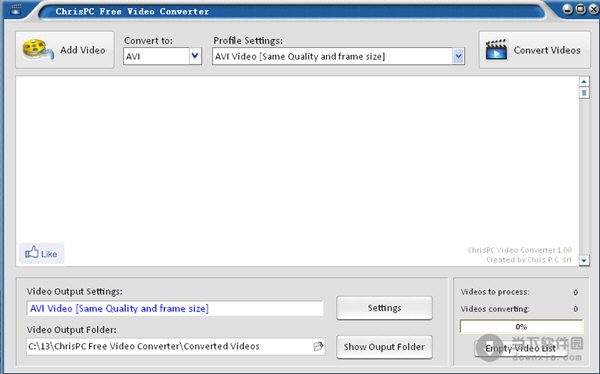The width and height of the screenshot is (600, 374).
Task: Click 'Created by Chris P.C. srl' text
Action: click(x=529, y=260)
